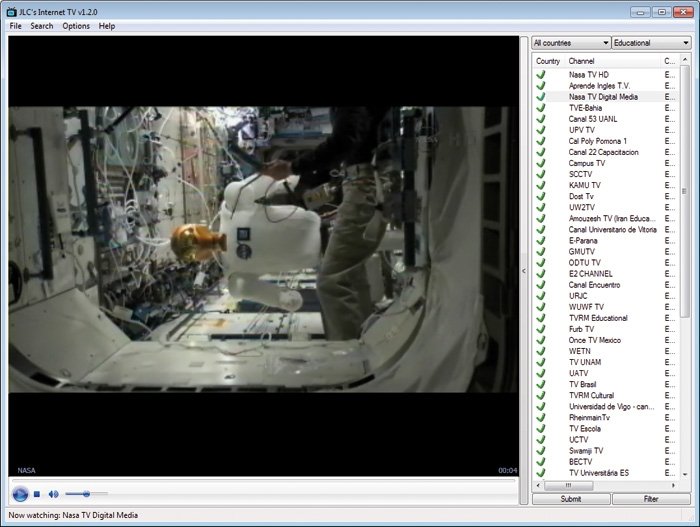
Task: Click the Play button in player controls
Action: pyautogui.click(x=20, y=494)
